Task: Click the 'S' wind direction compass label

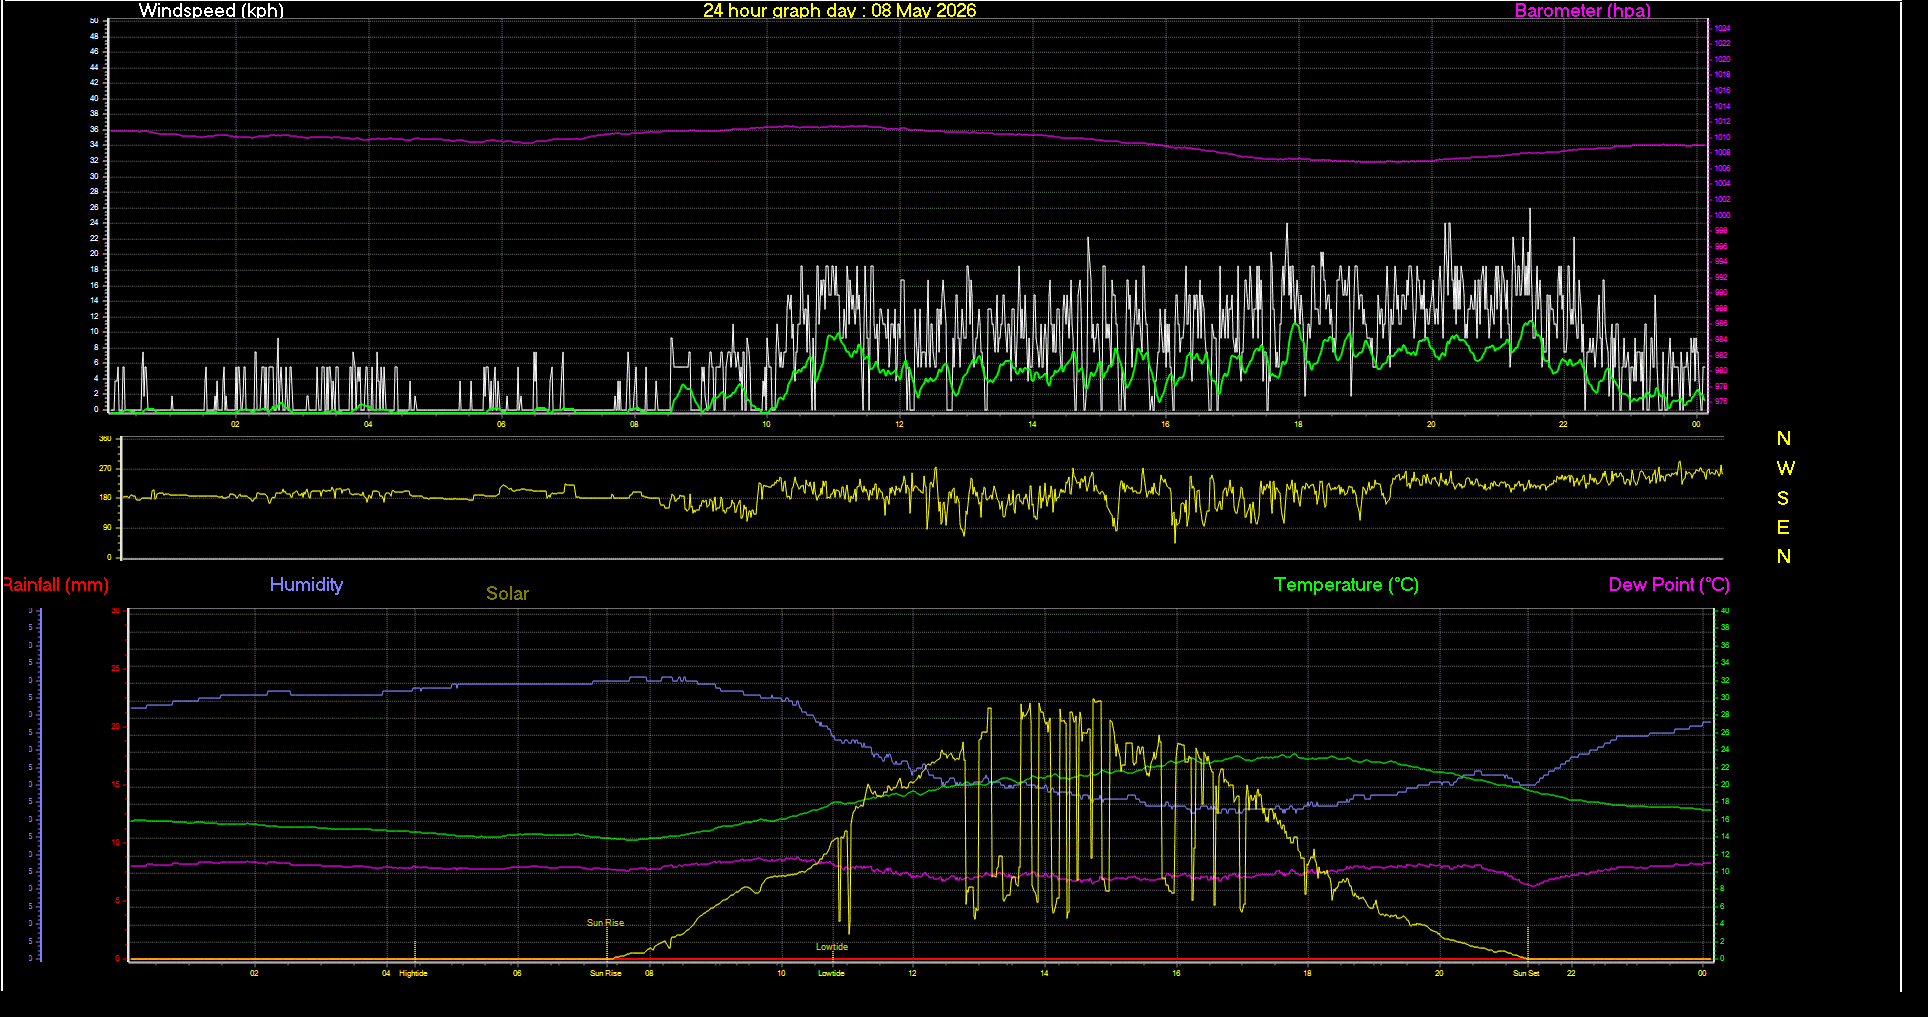Action: pyautogui.click(x=1783, y=498)
